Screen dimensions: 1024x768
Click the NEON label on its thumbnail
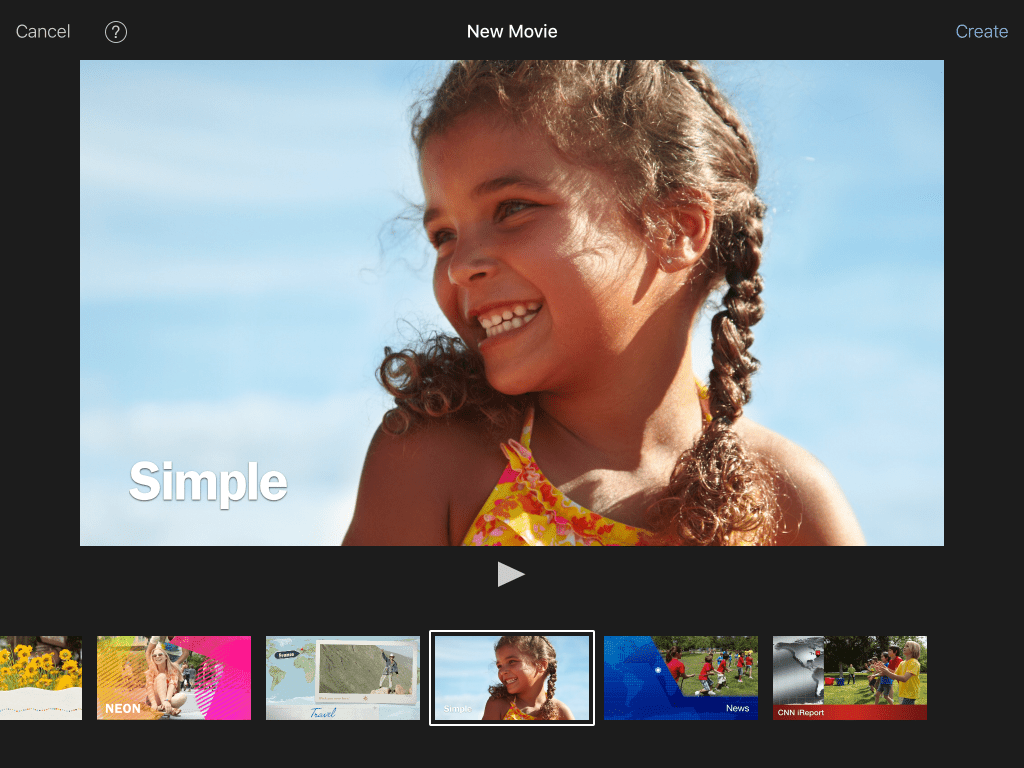(x=123, y=709)
